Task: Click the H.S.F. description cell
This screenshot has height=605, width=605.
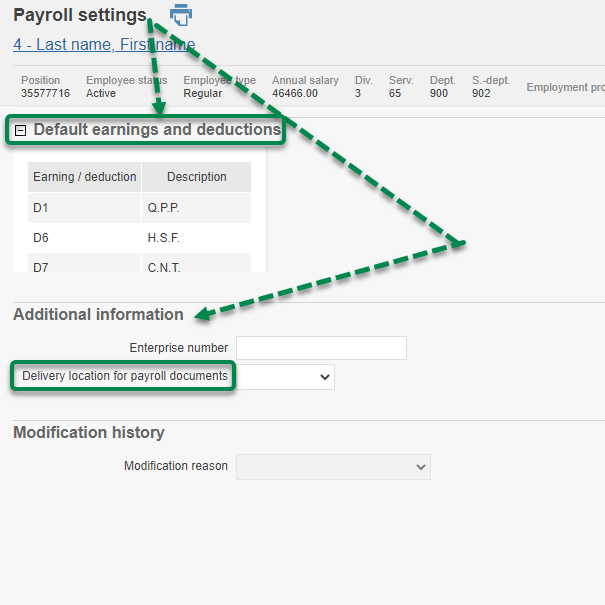Action: [164, 238]
